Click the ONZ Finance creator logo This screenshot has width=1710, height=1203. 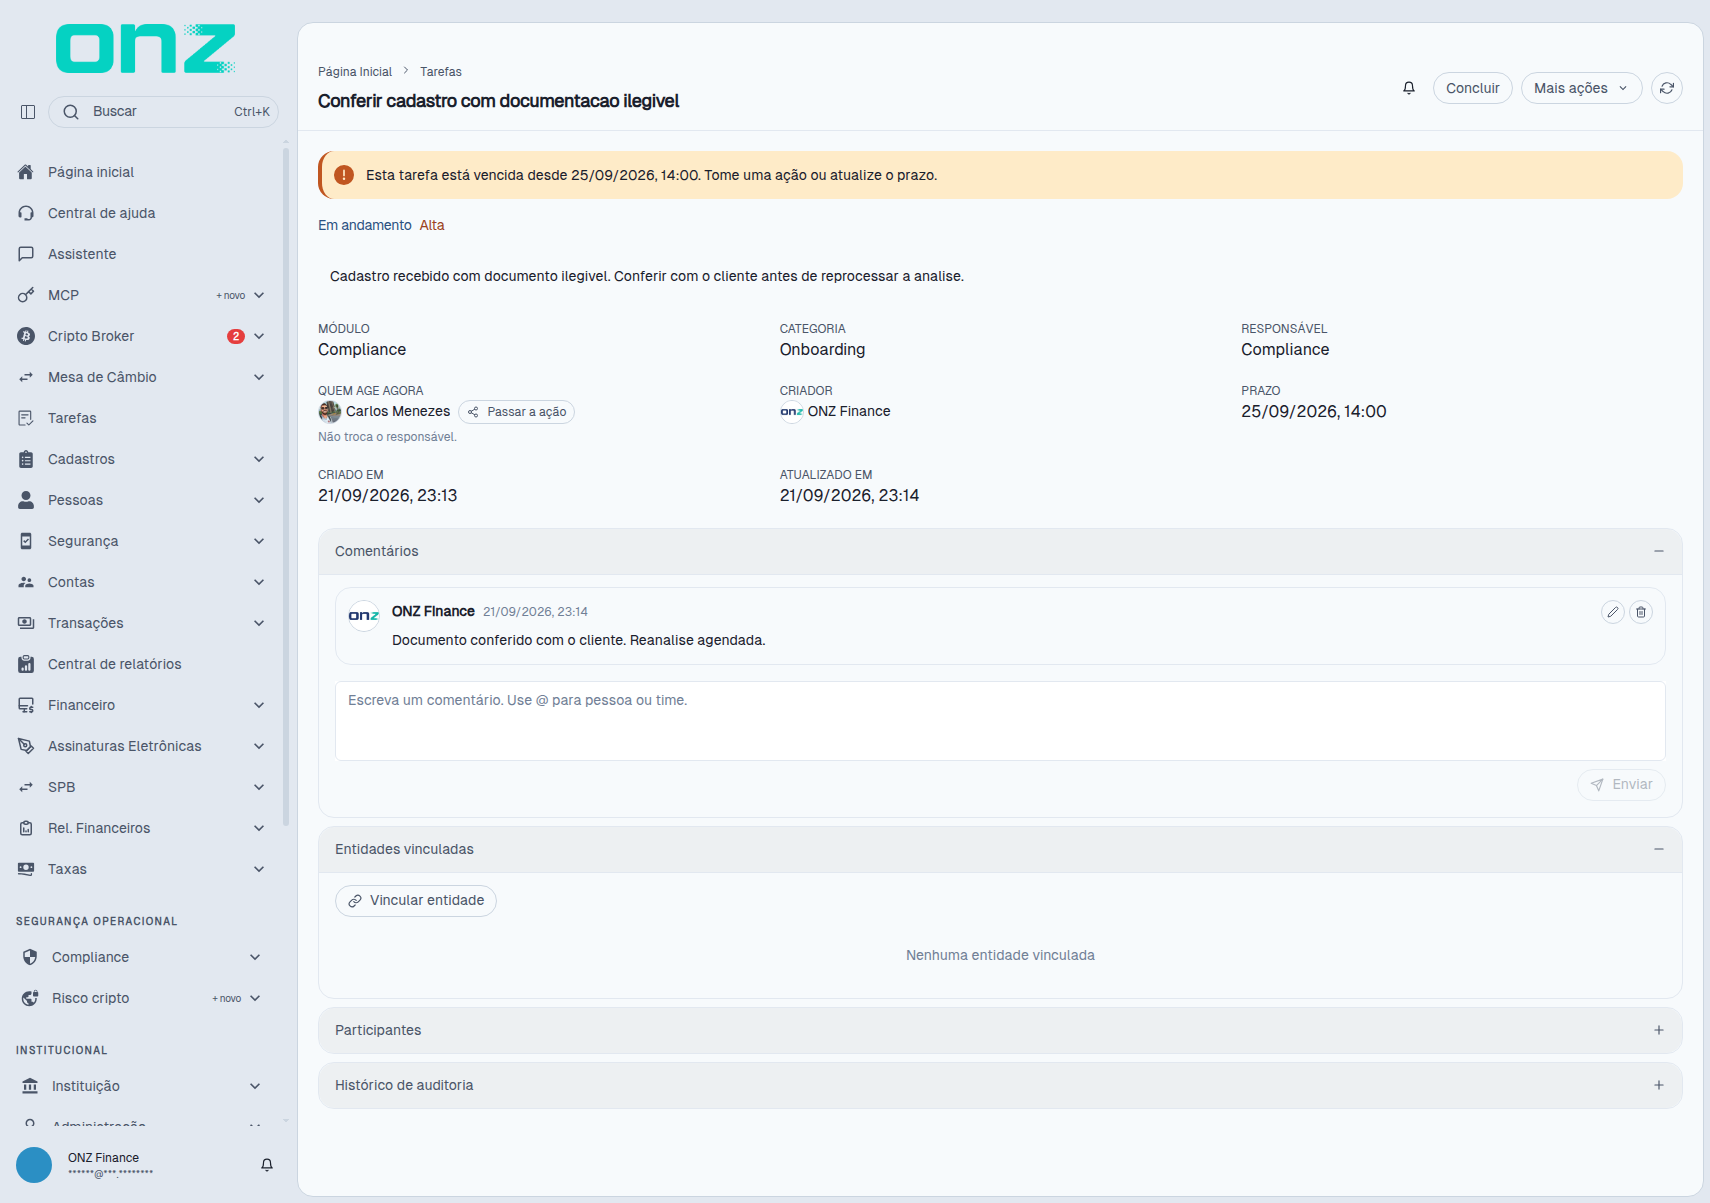(x=791, y=412)
